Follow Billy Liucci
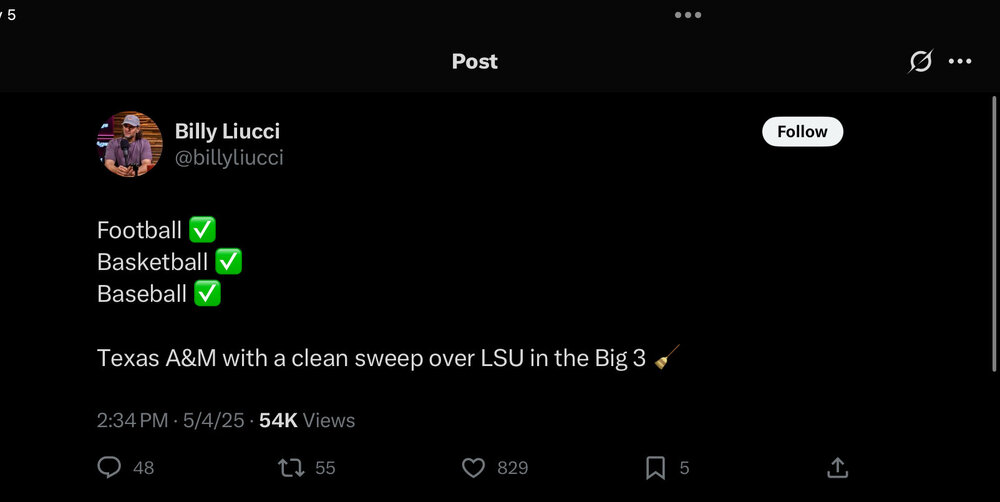 pyautogui.click(x=802, y=131)
